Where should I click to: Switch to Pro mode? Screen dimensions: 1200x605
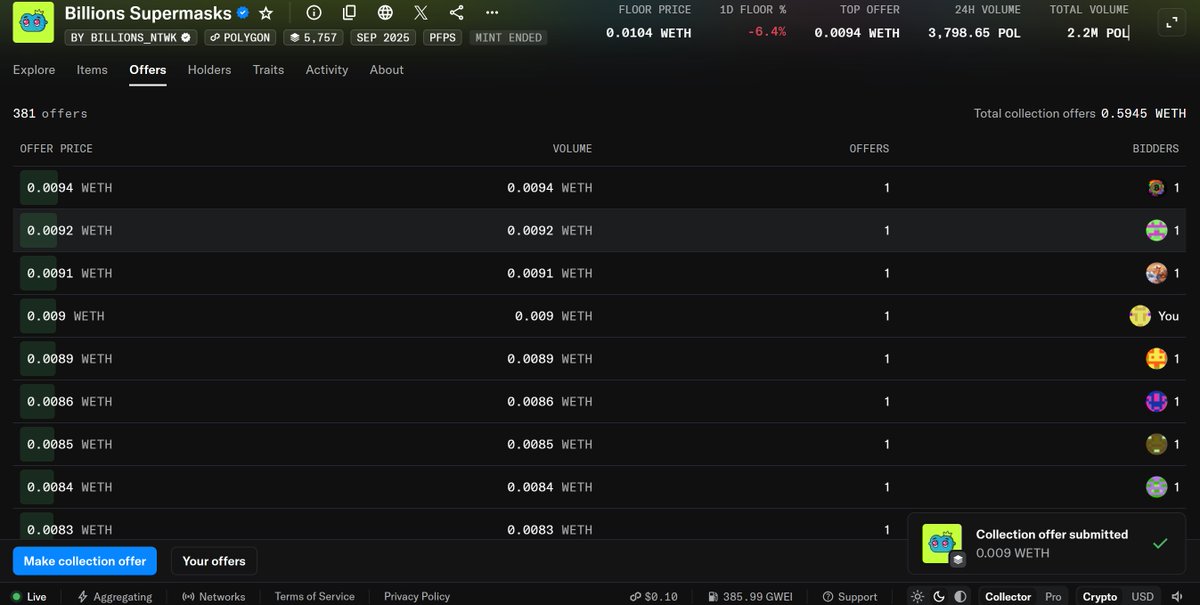coord(1055,596)
